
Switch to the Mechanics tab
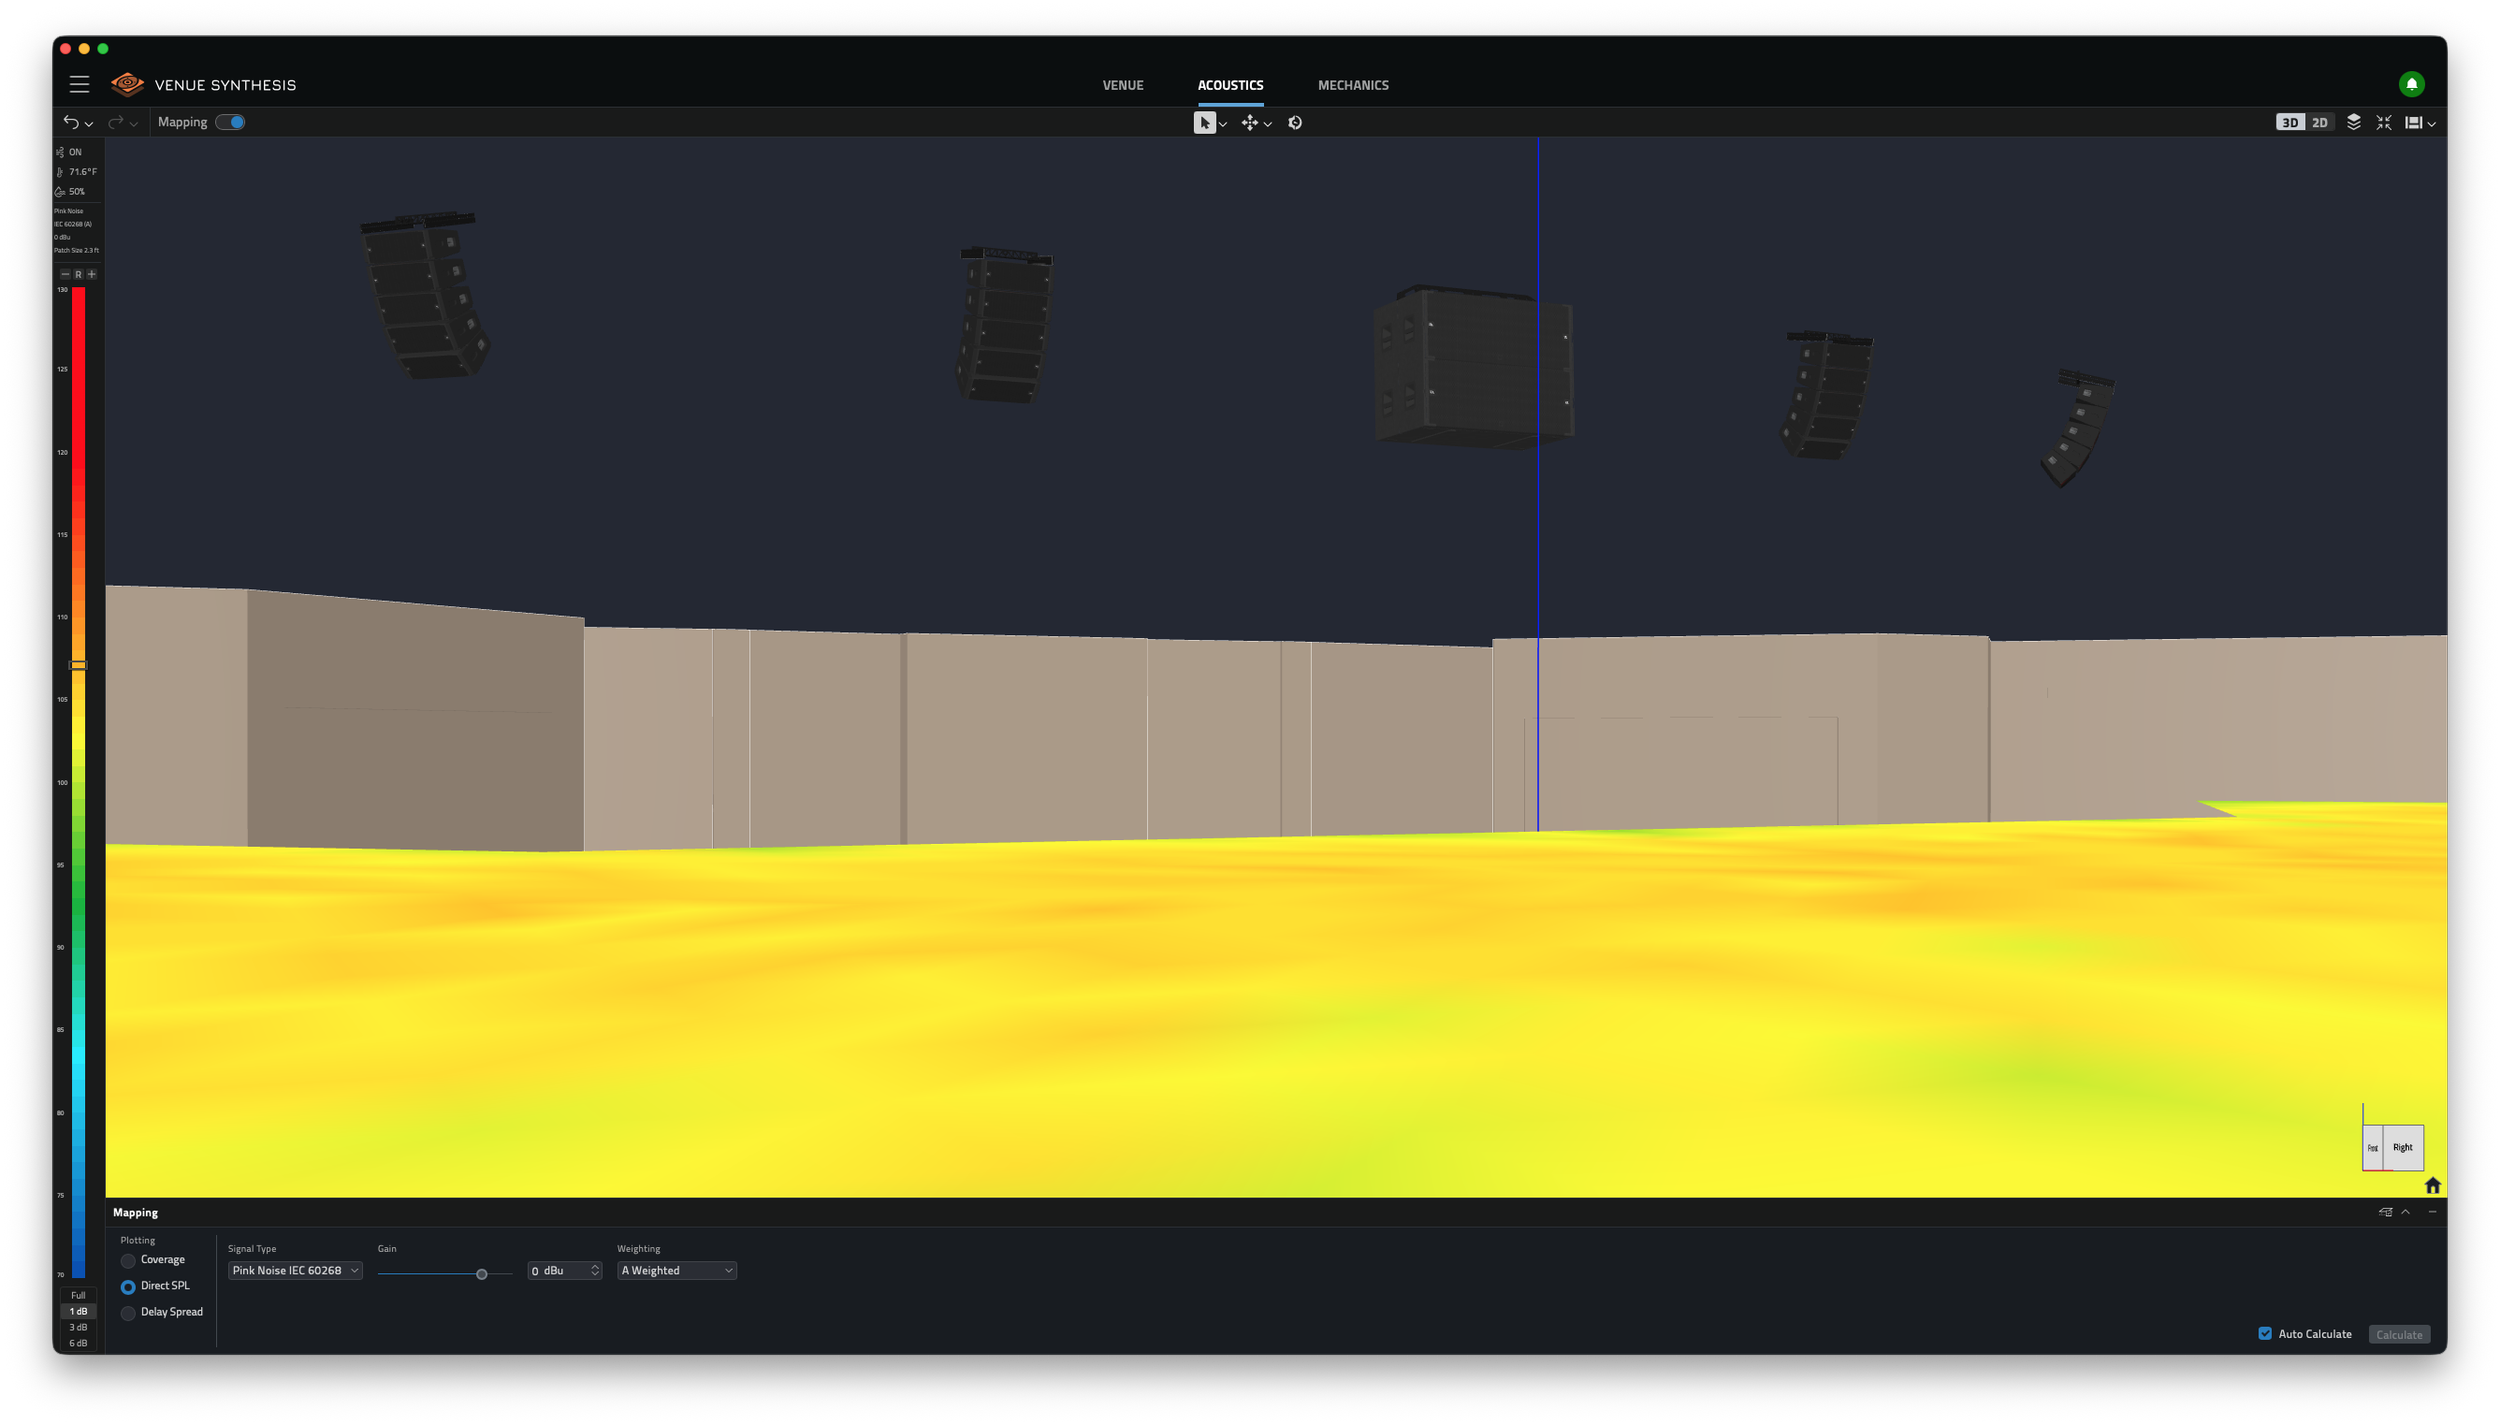tap(1353, 85)
